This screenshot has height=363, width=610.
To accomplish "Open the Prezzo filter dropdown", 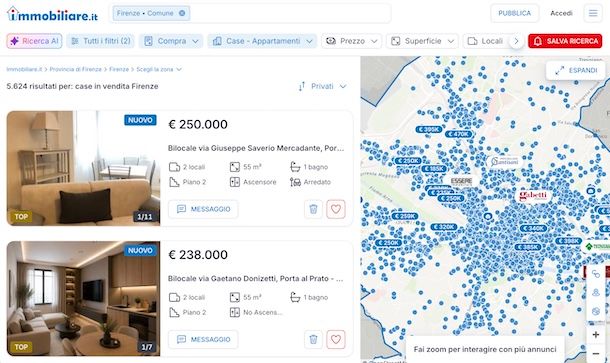I will (x=352, y=41).
